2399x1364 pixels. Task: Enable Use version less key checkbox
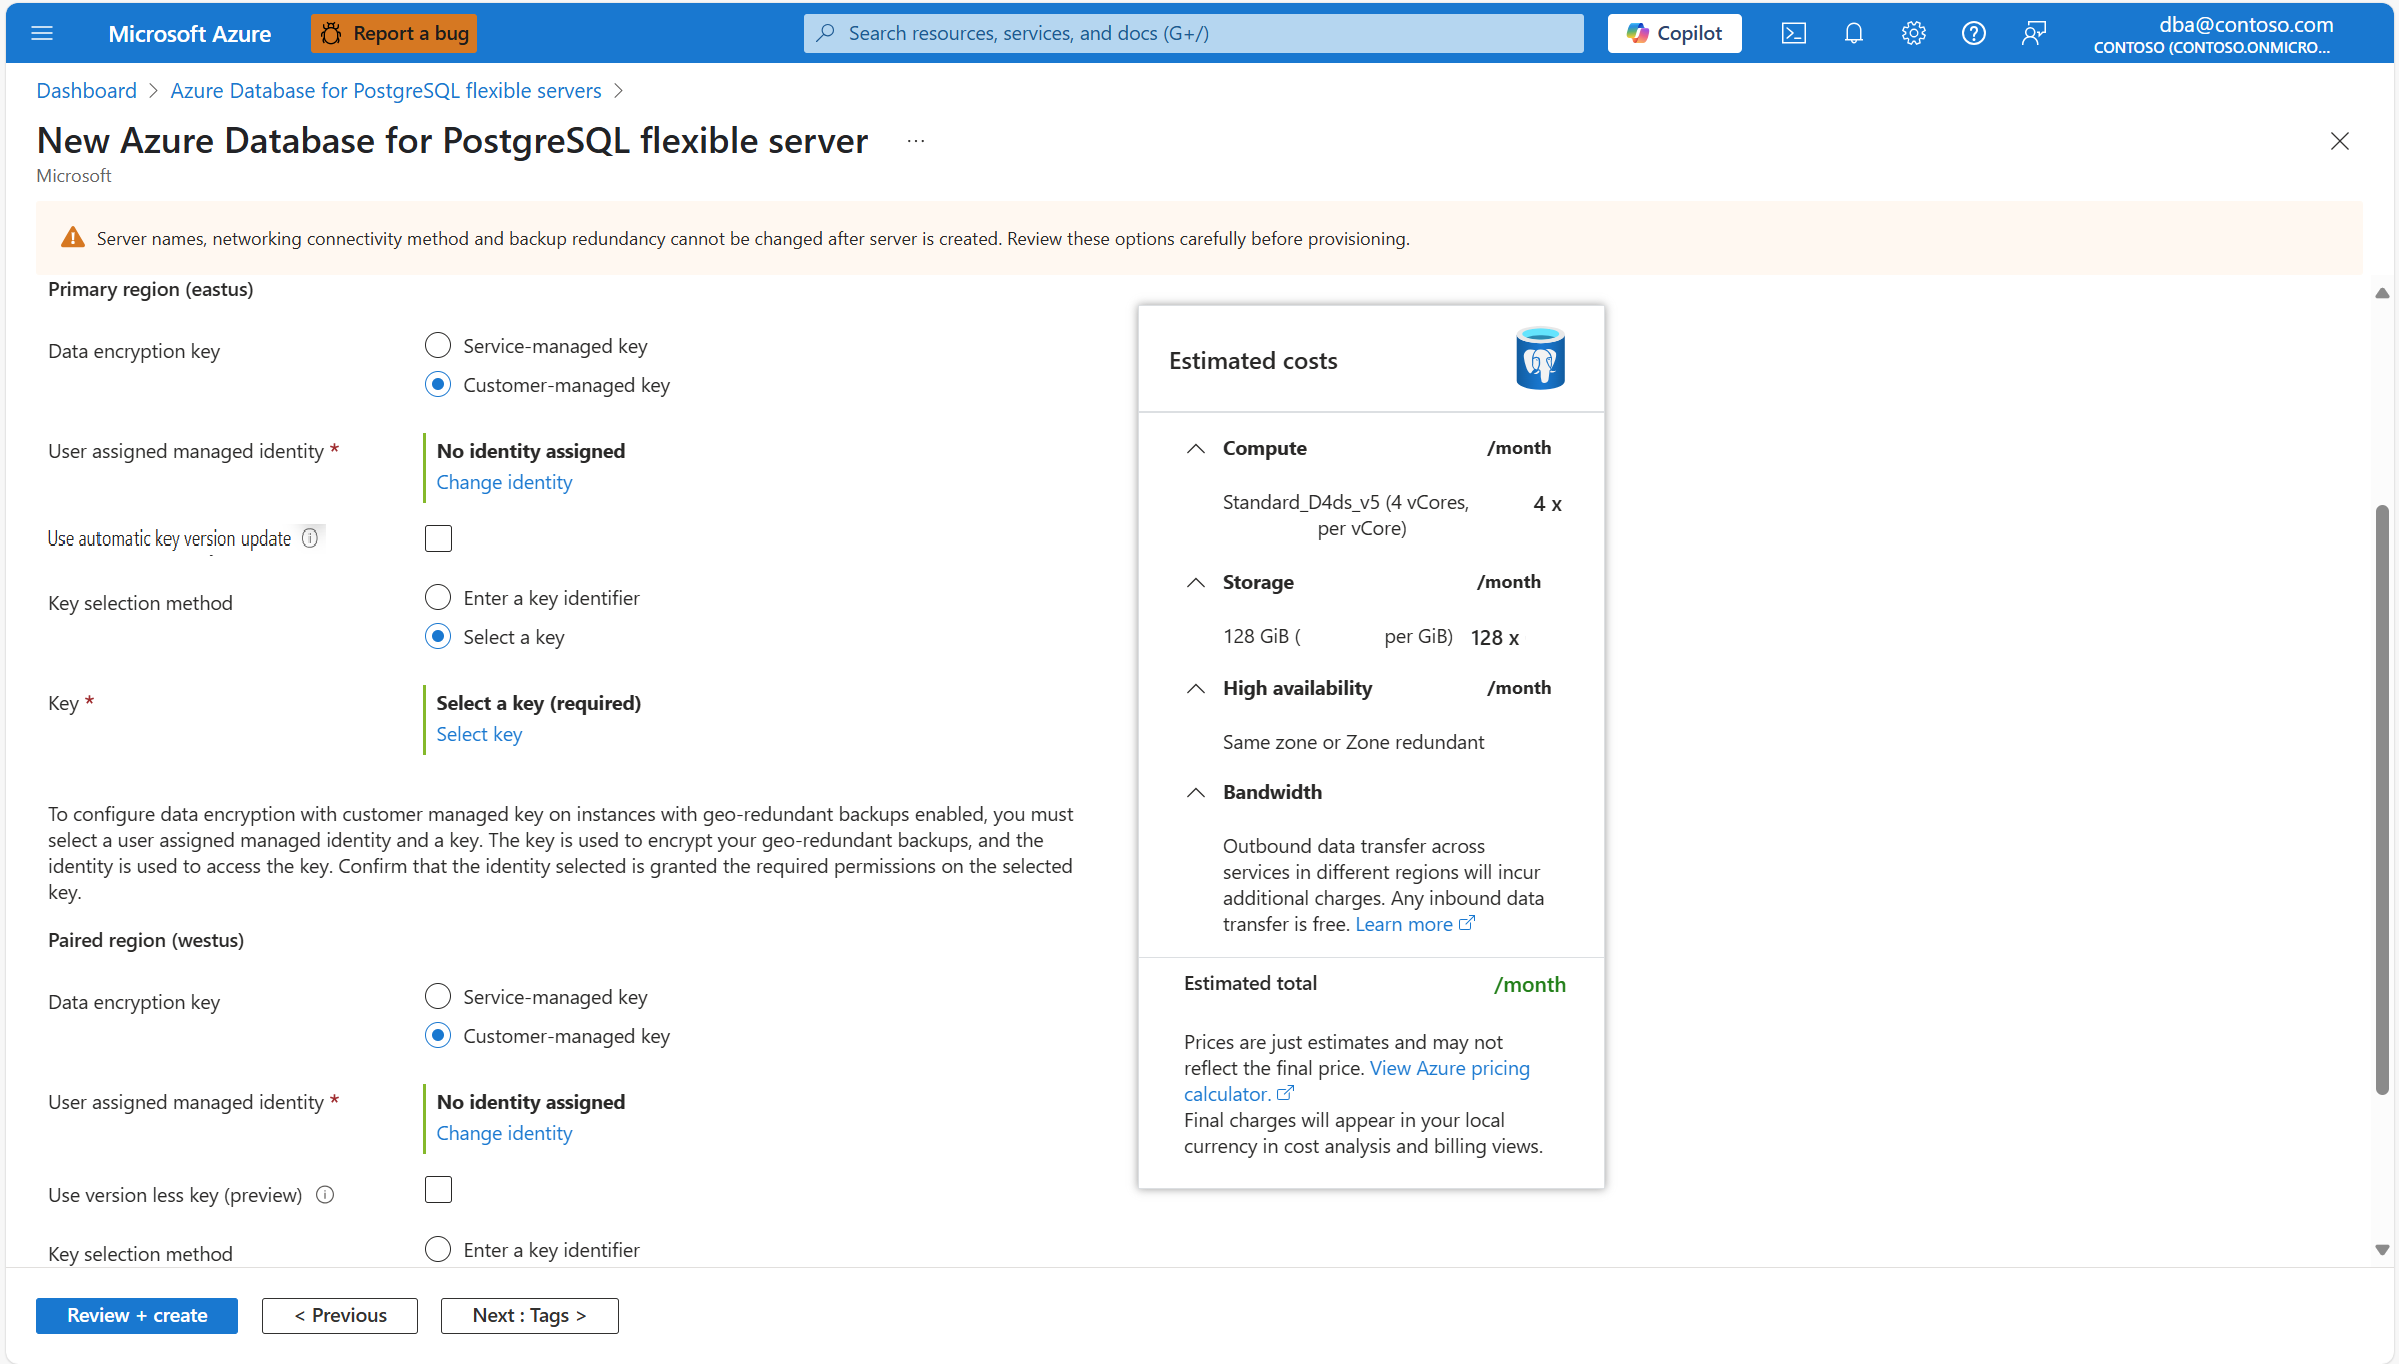(438, 1189)
